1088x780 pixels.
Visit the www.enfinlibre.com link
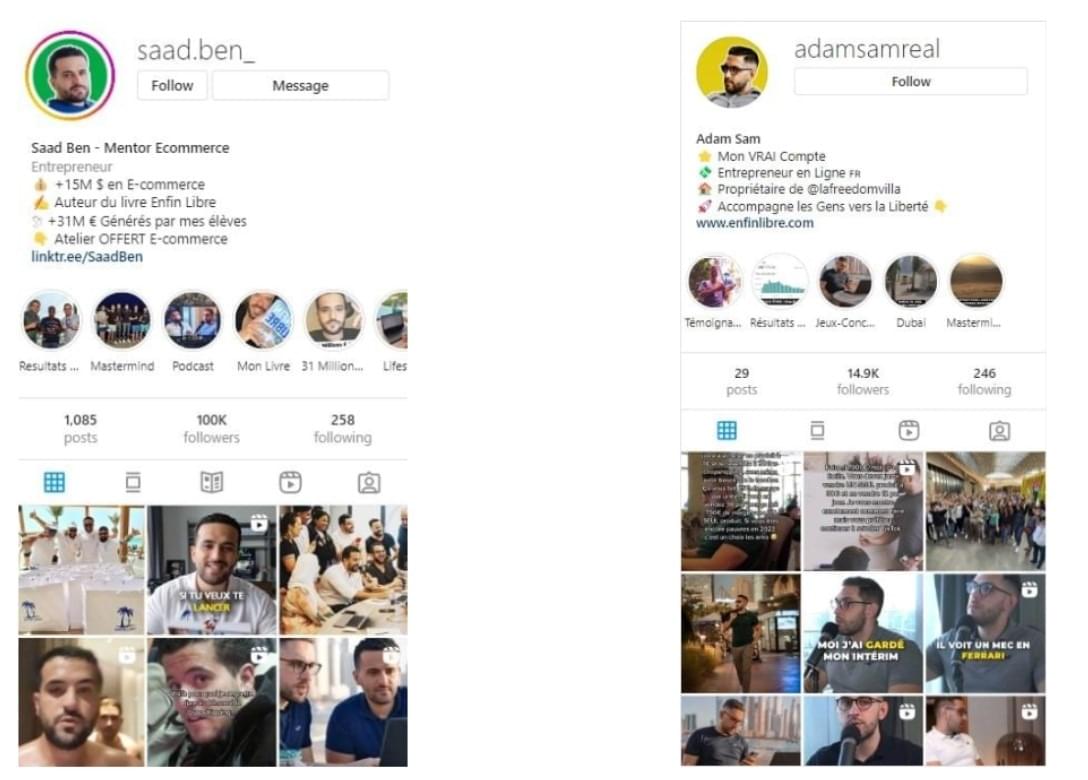[x=754, y=223]
